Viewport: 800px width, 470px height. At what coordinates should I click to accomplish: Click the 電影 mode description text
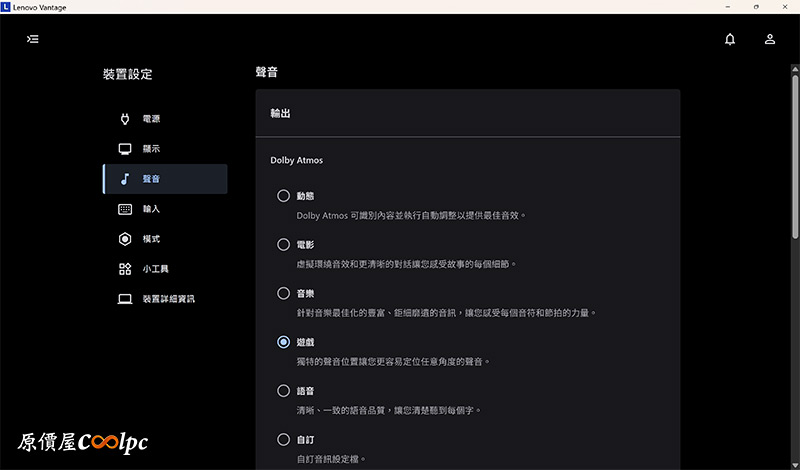407,264
